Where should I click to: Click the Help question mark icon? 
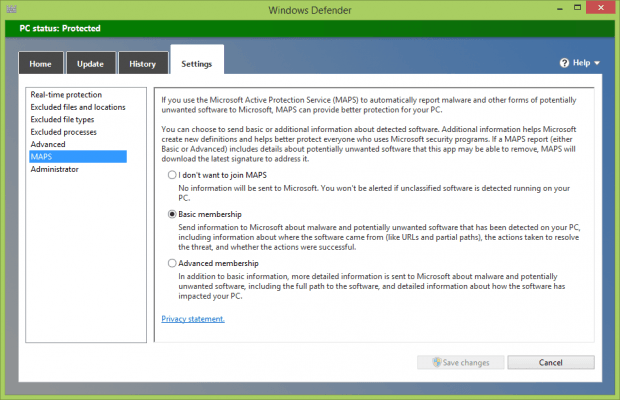tap(564, 63)
